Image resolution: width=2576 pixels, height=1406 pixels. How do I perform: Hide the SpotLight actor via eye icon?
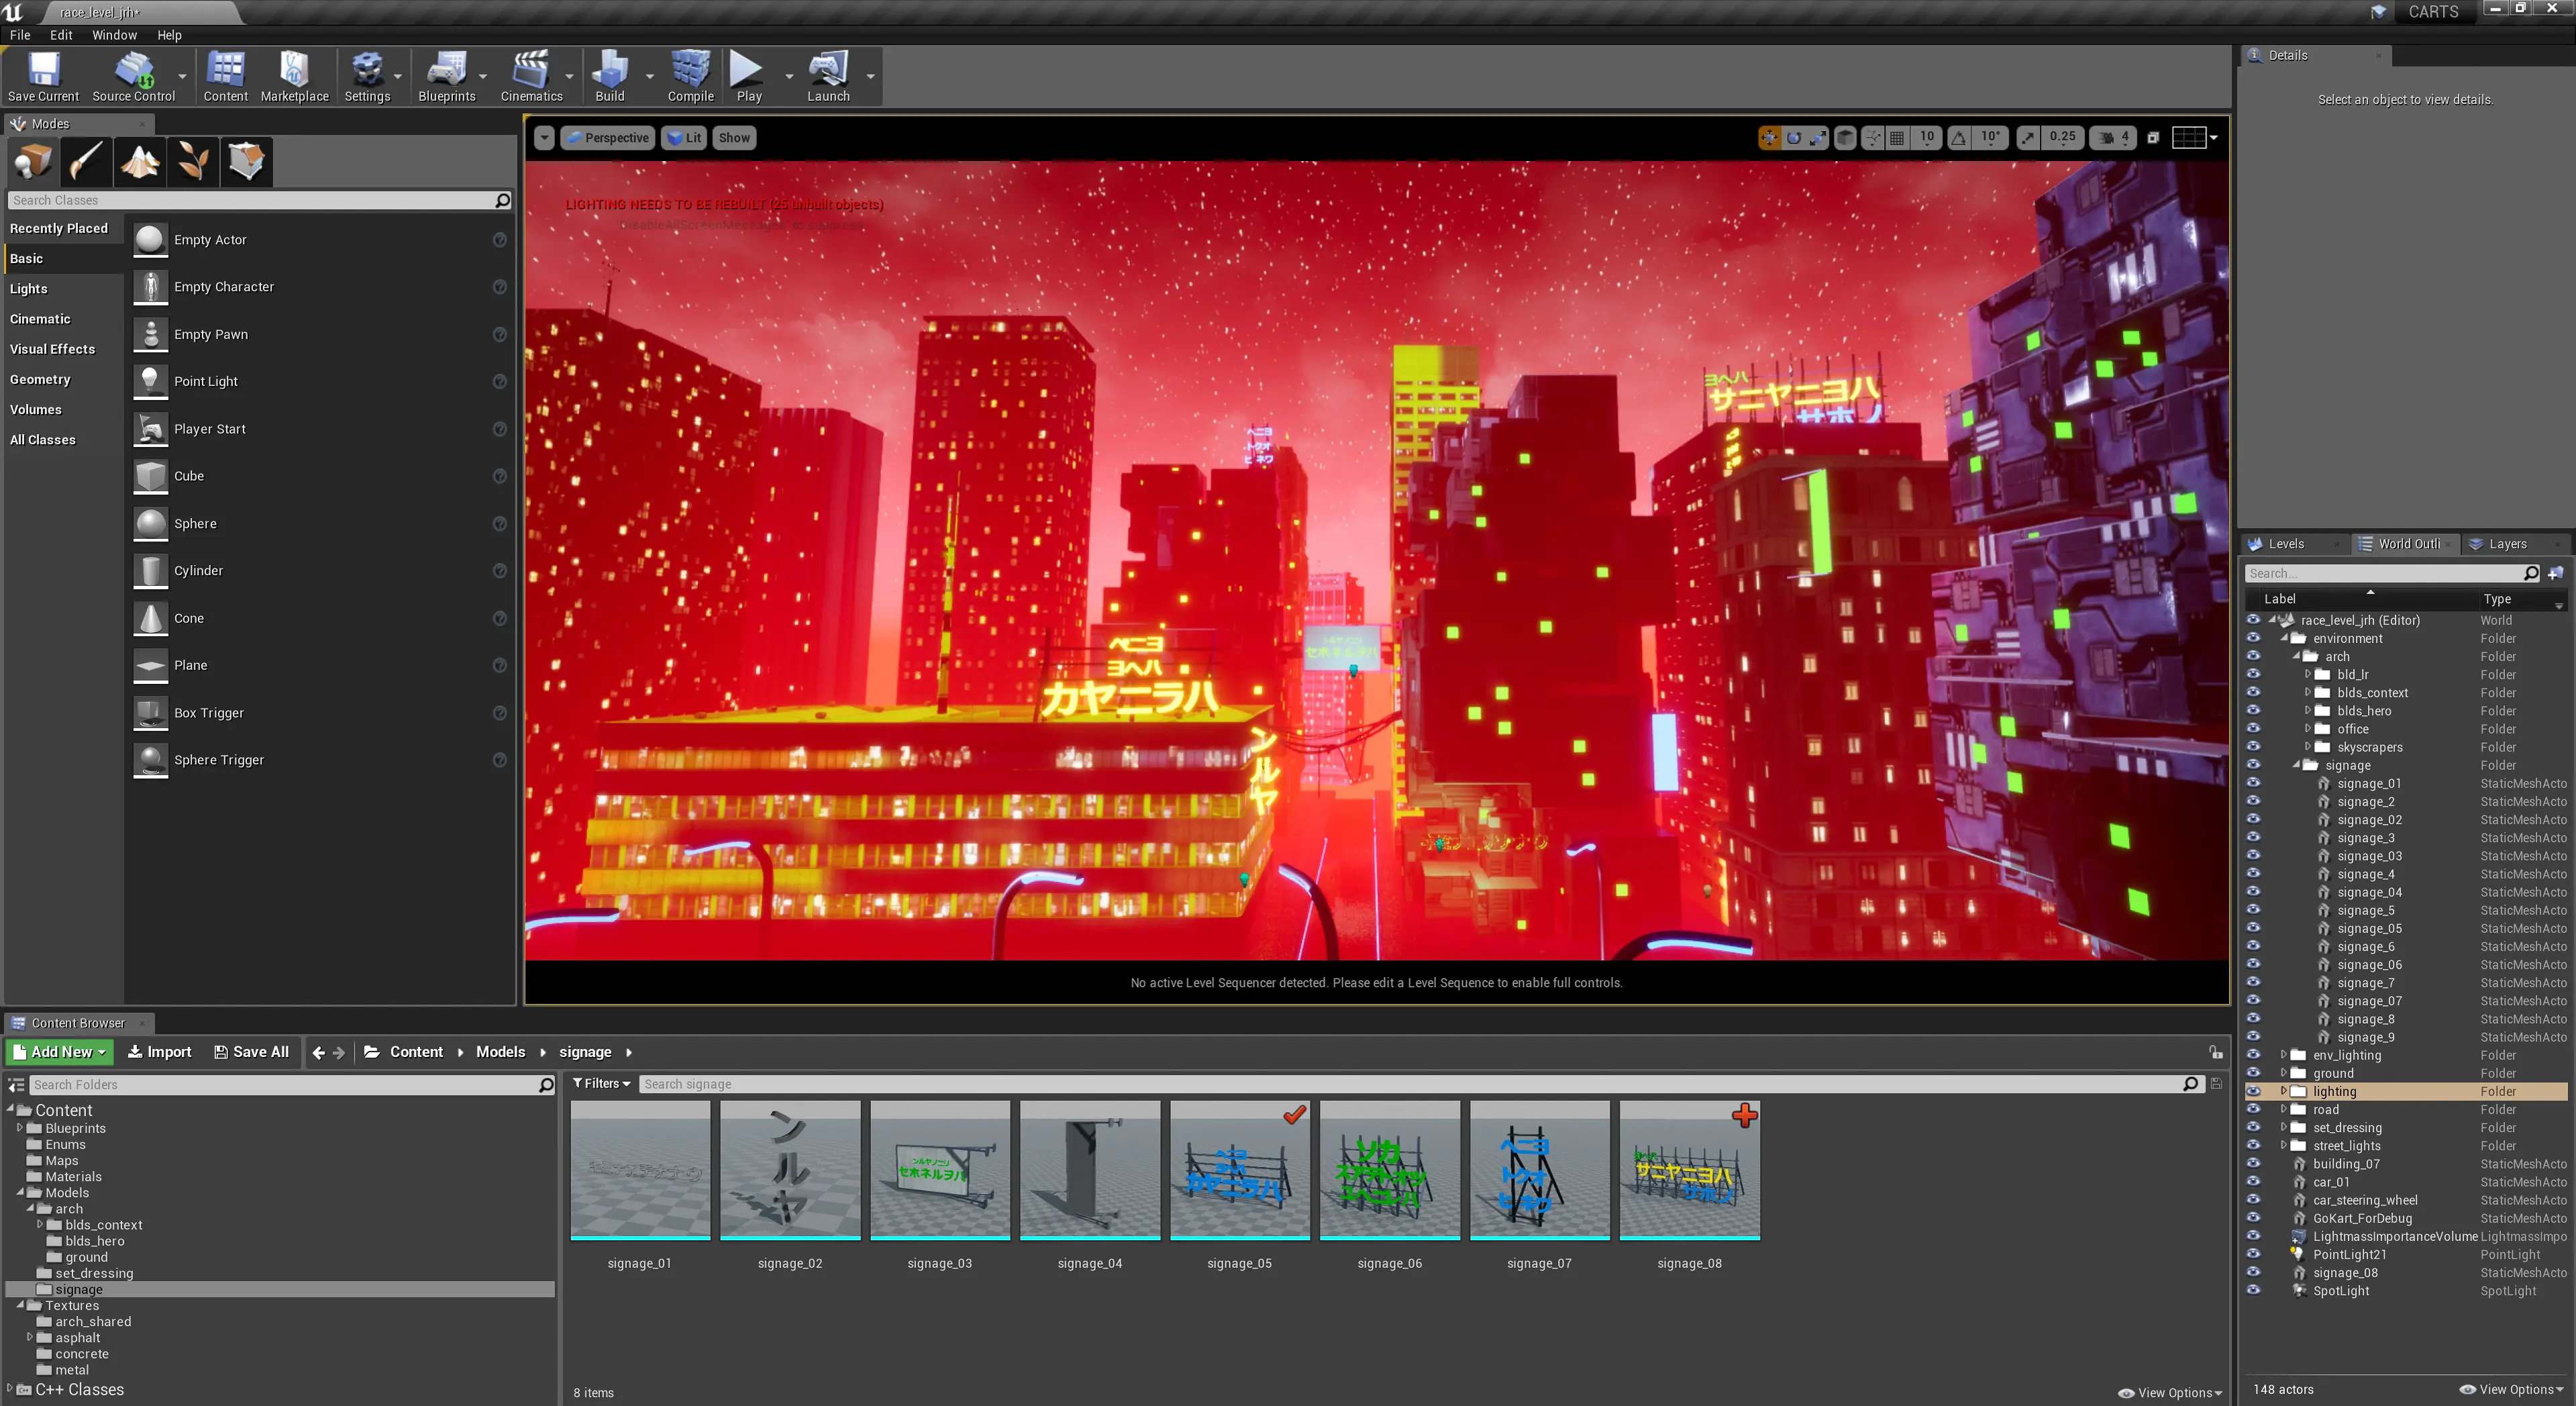click(2253, 1290)
